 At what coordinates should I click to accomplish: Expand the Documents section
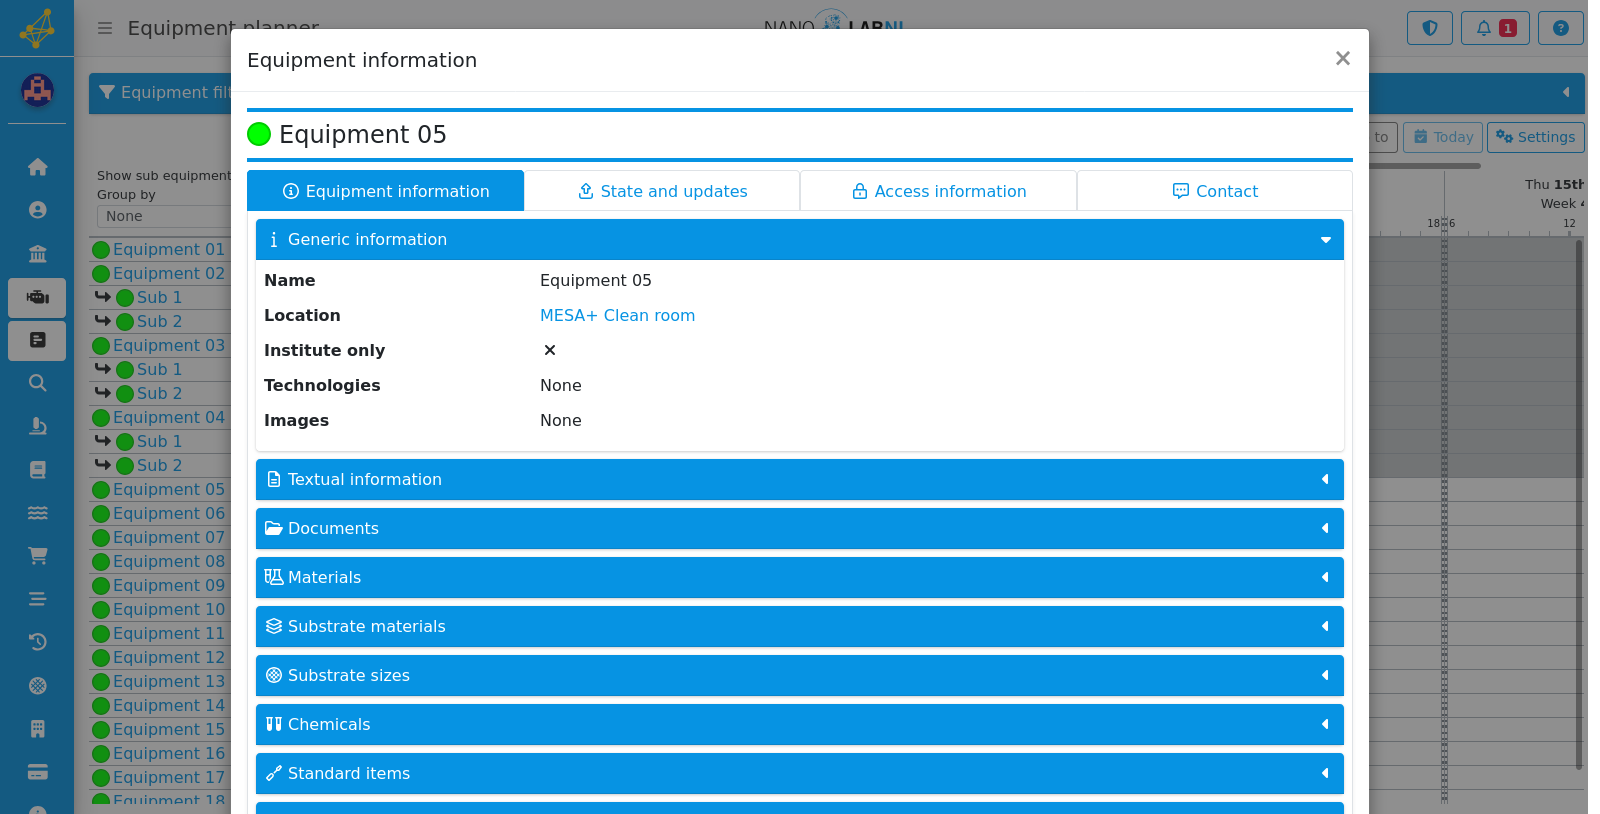click(800, 529)
